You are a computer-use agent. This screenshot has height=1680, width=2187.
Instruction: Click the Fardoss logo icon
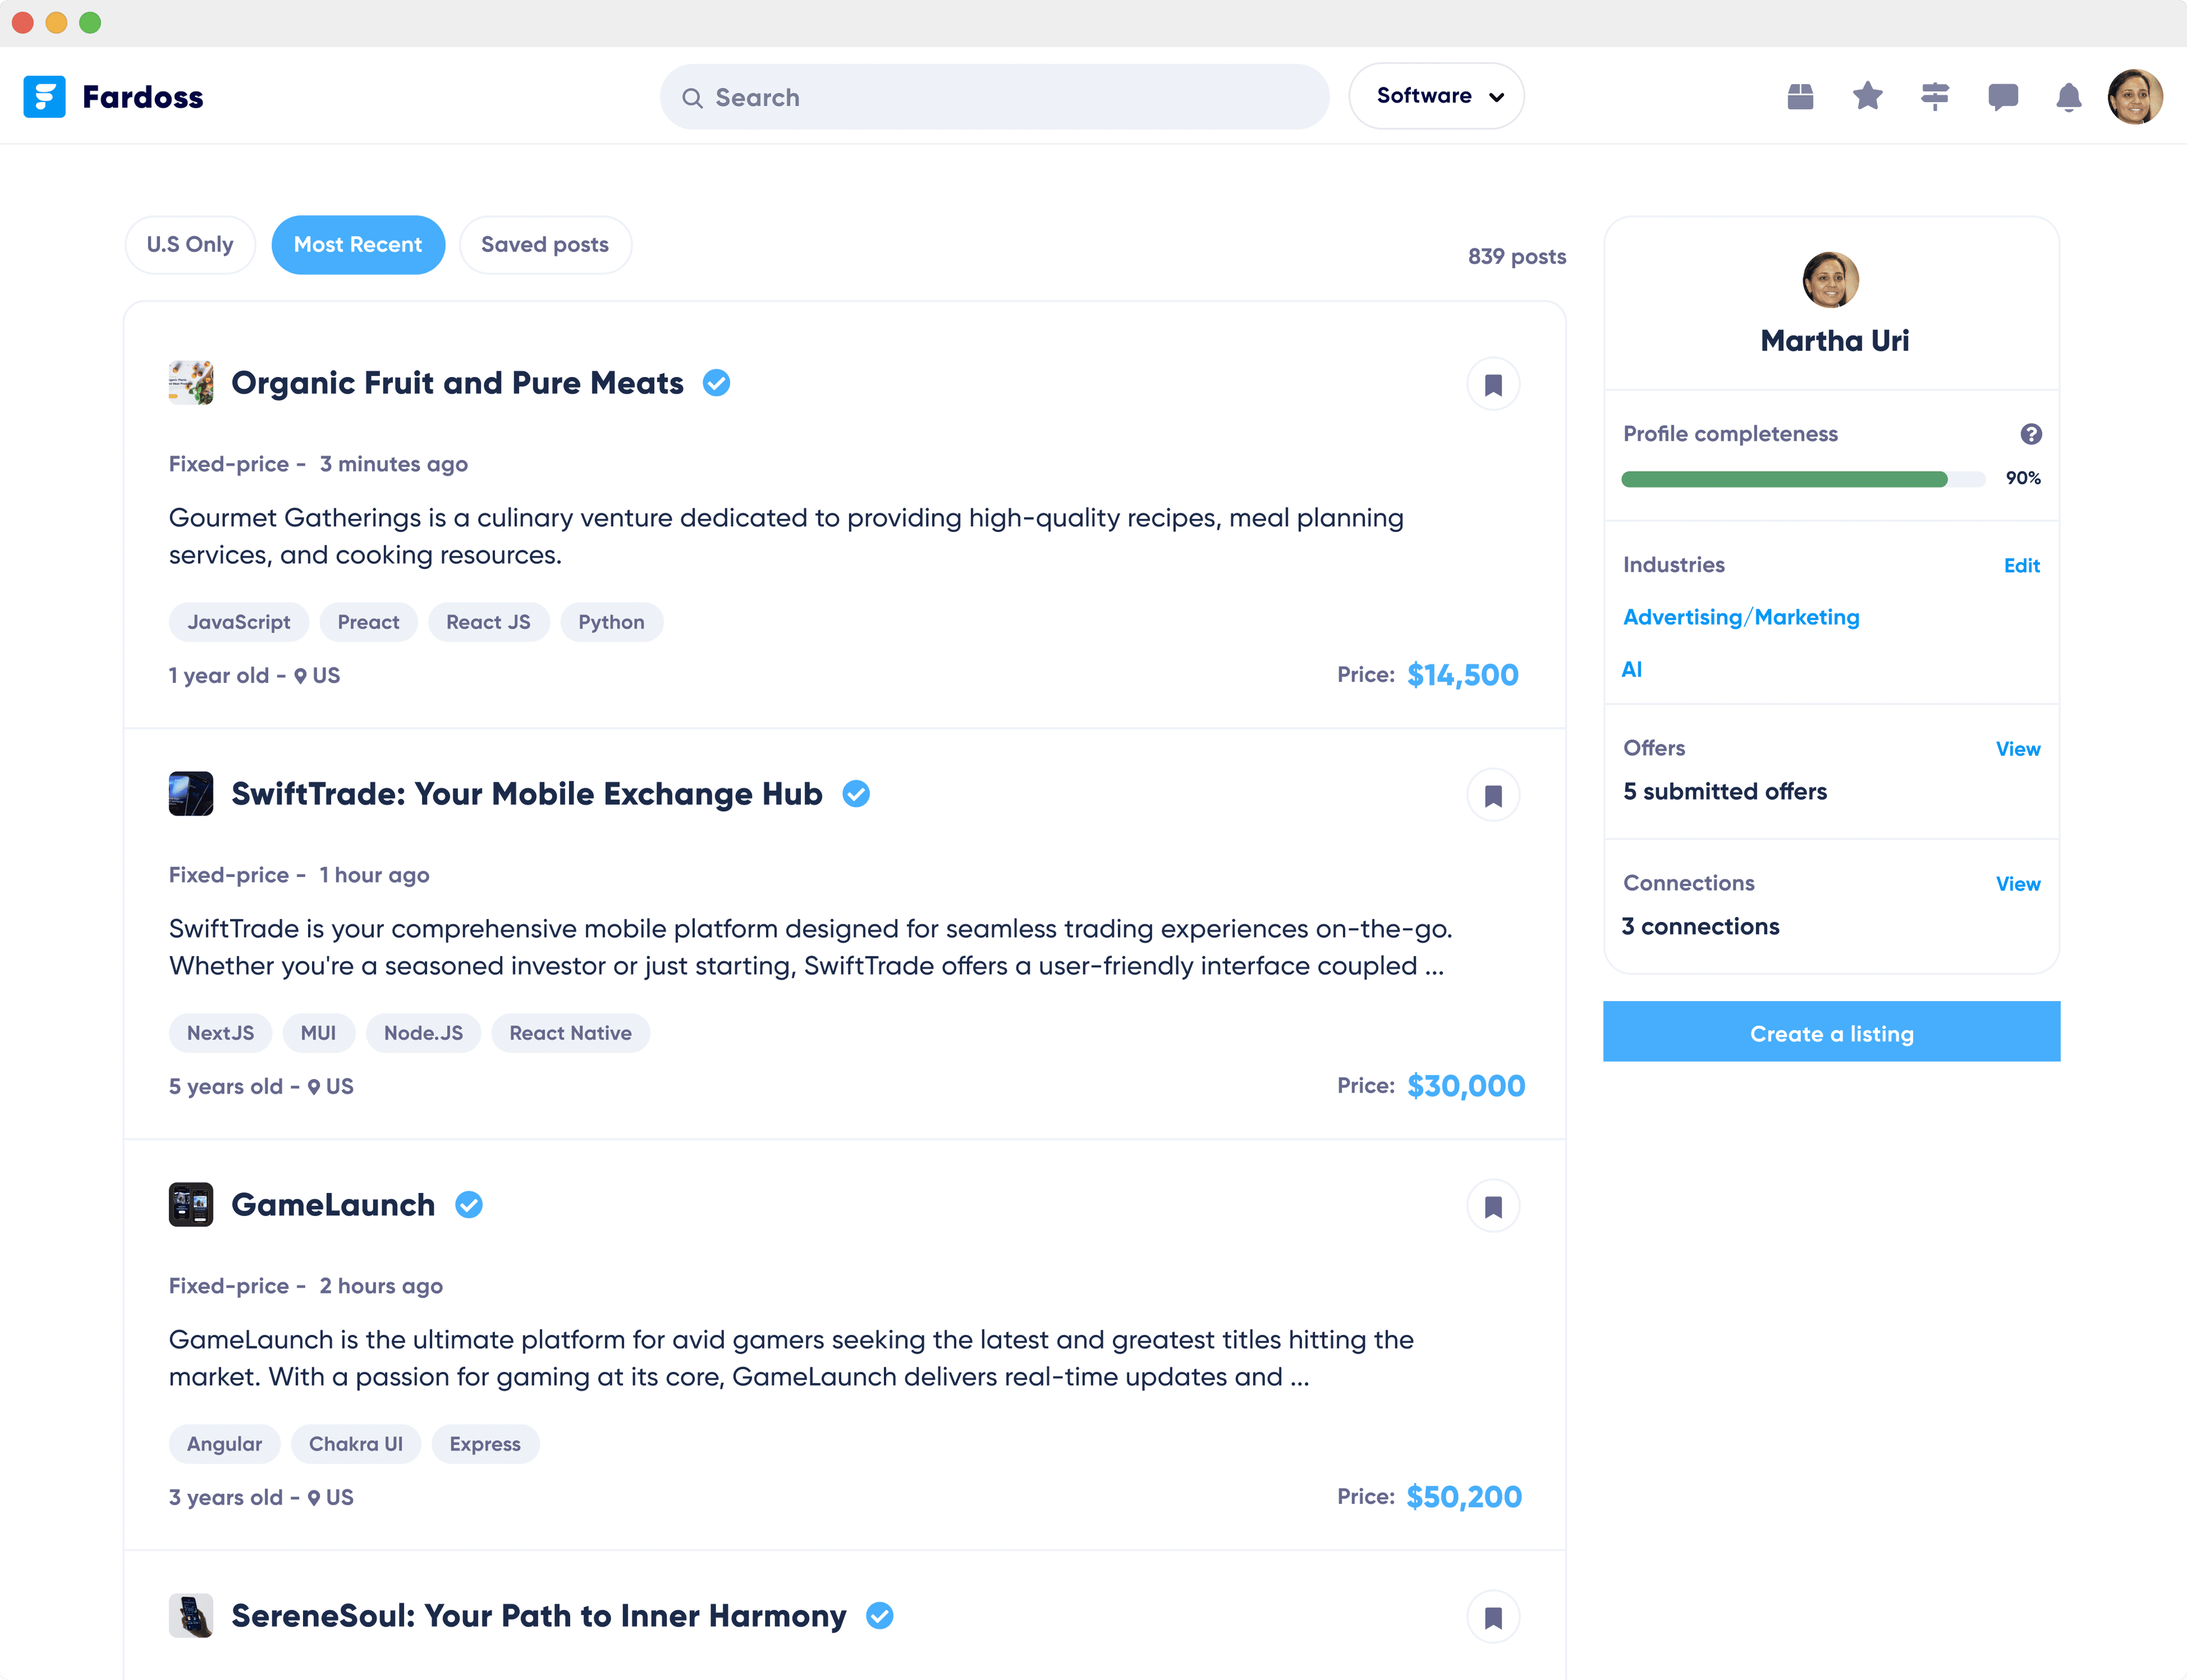(x=45, y=97)
